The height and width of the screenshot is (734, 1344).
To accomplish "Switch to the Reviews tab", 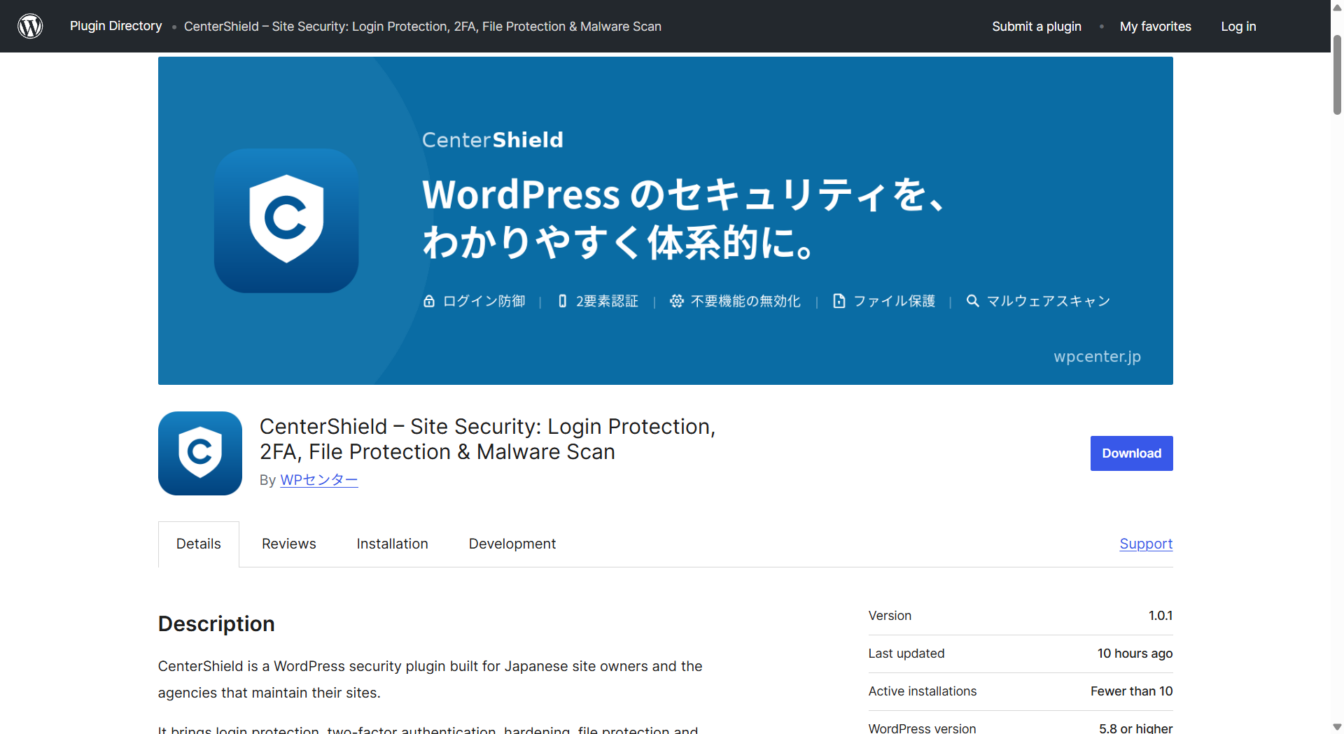I will 289,544.
